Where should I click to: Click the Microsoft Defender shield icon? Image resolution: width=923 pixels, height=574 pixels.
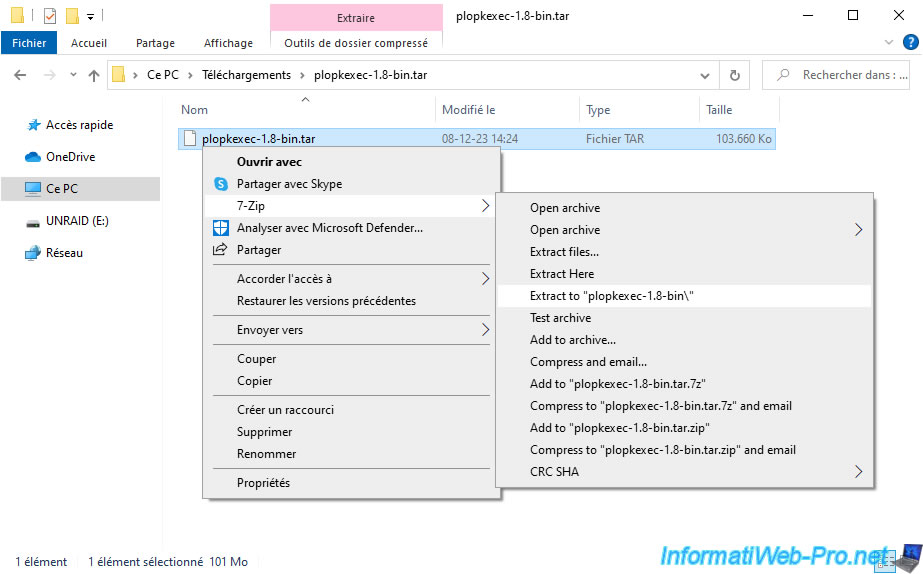[221, 228]
